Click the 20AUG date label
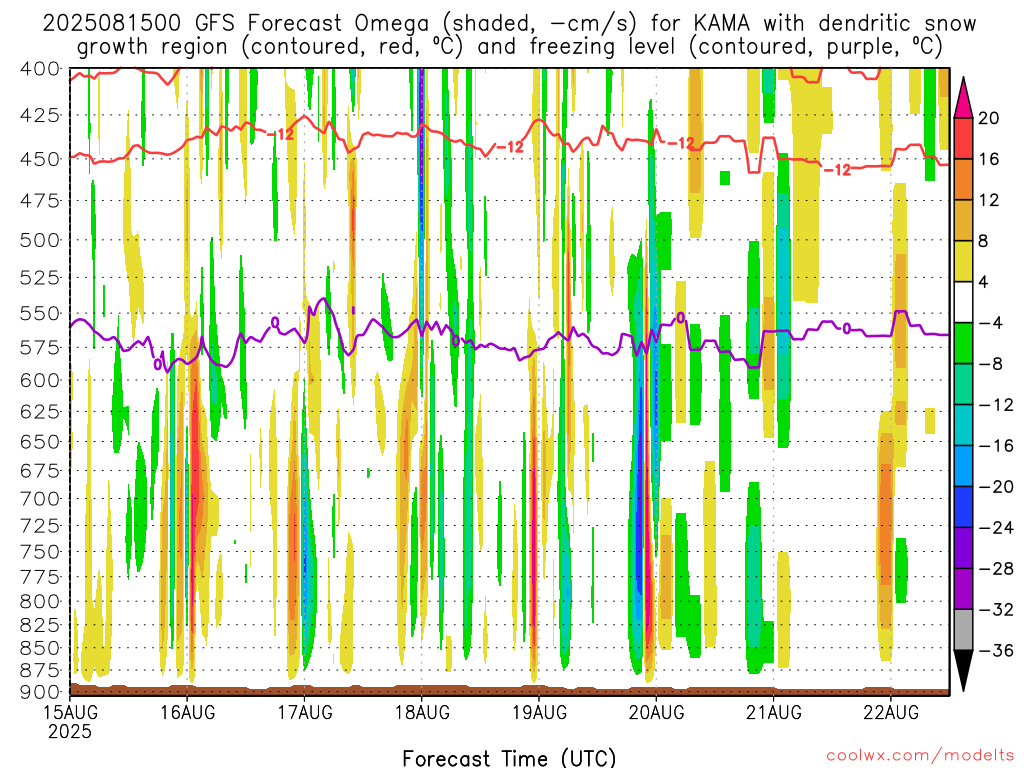This screenshot has width=1024, height=768. point(656,712)
